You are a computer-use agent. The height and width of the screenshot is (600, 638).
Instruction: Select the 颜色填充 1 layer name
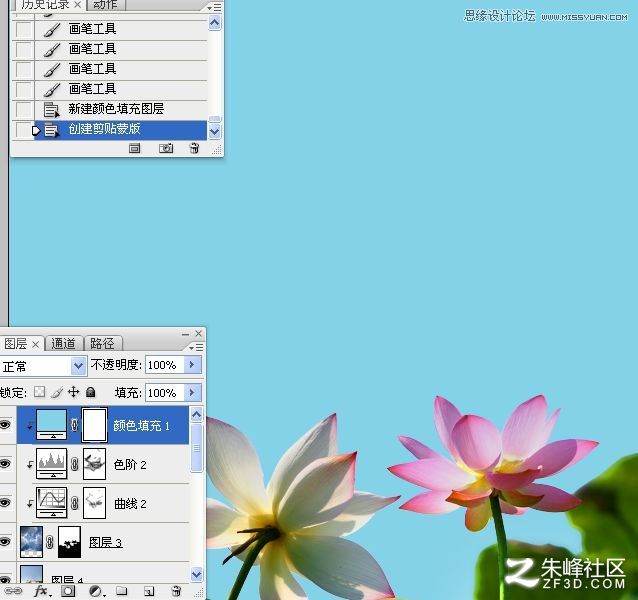click(141, 426)
